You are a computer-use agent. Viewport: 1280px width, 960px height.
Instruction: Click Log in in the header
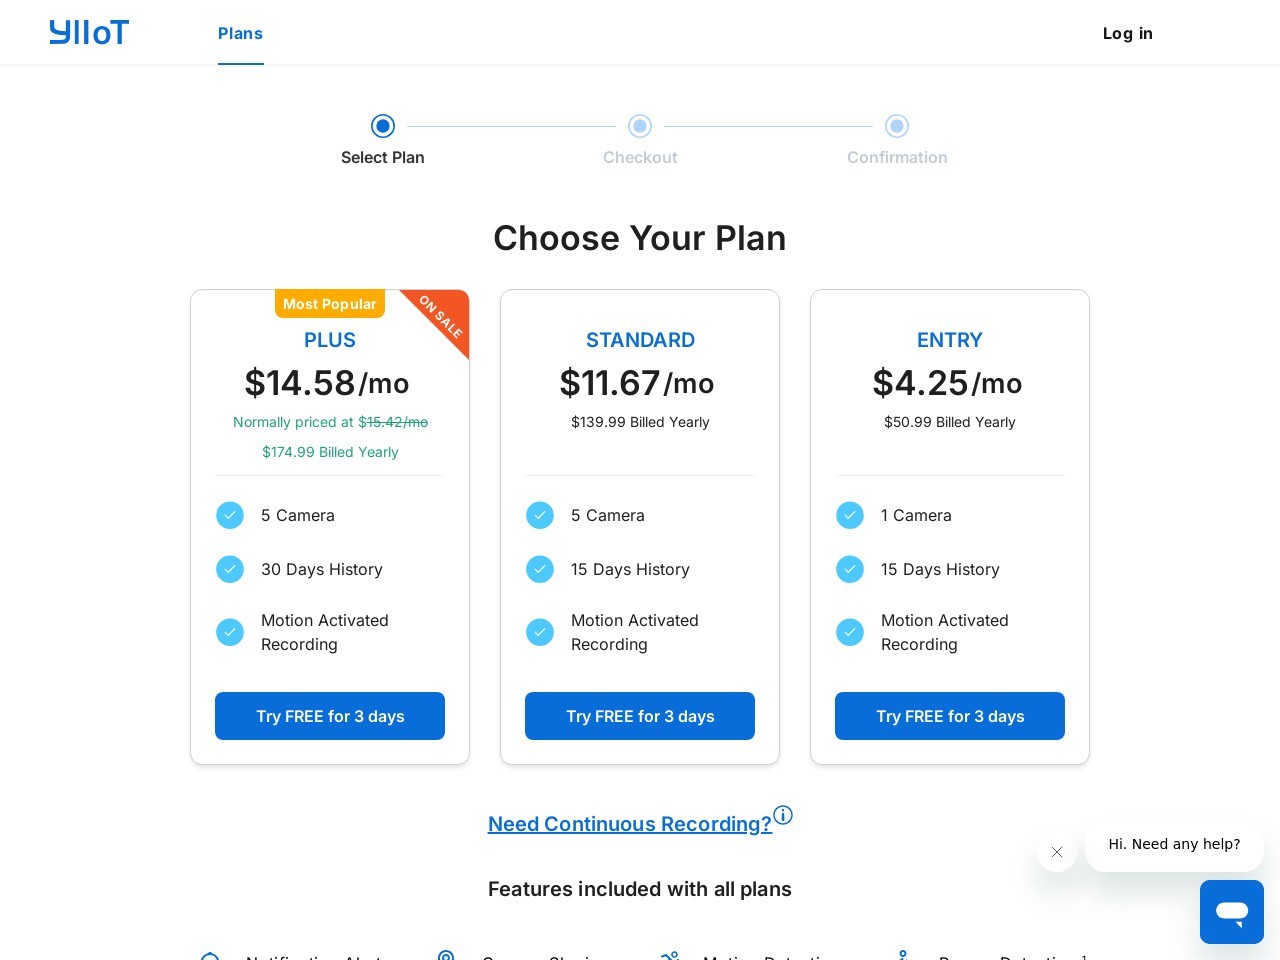click(x=1128, y=33)
